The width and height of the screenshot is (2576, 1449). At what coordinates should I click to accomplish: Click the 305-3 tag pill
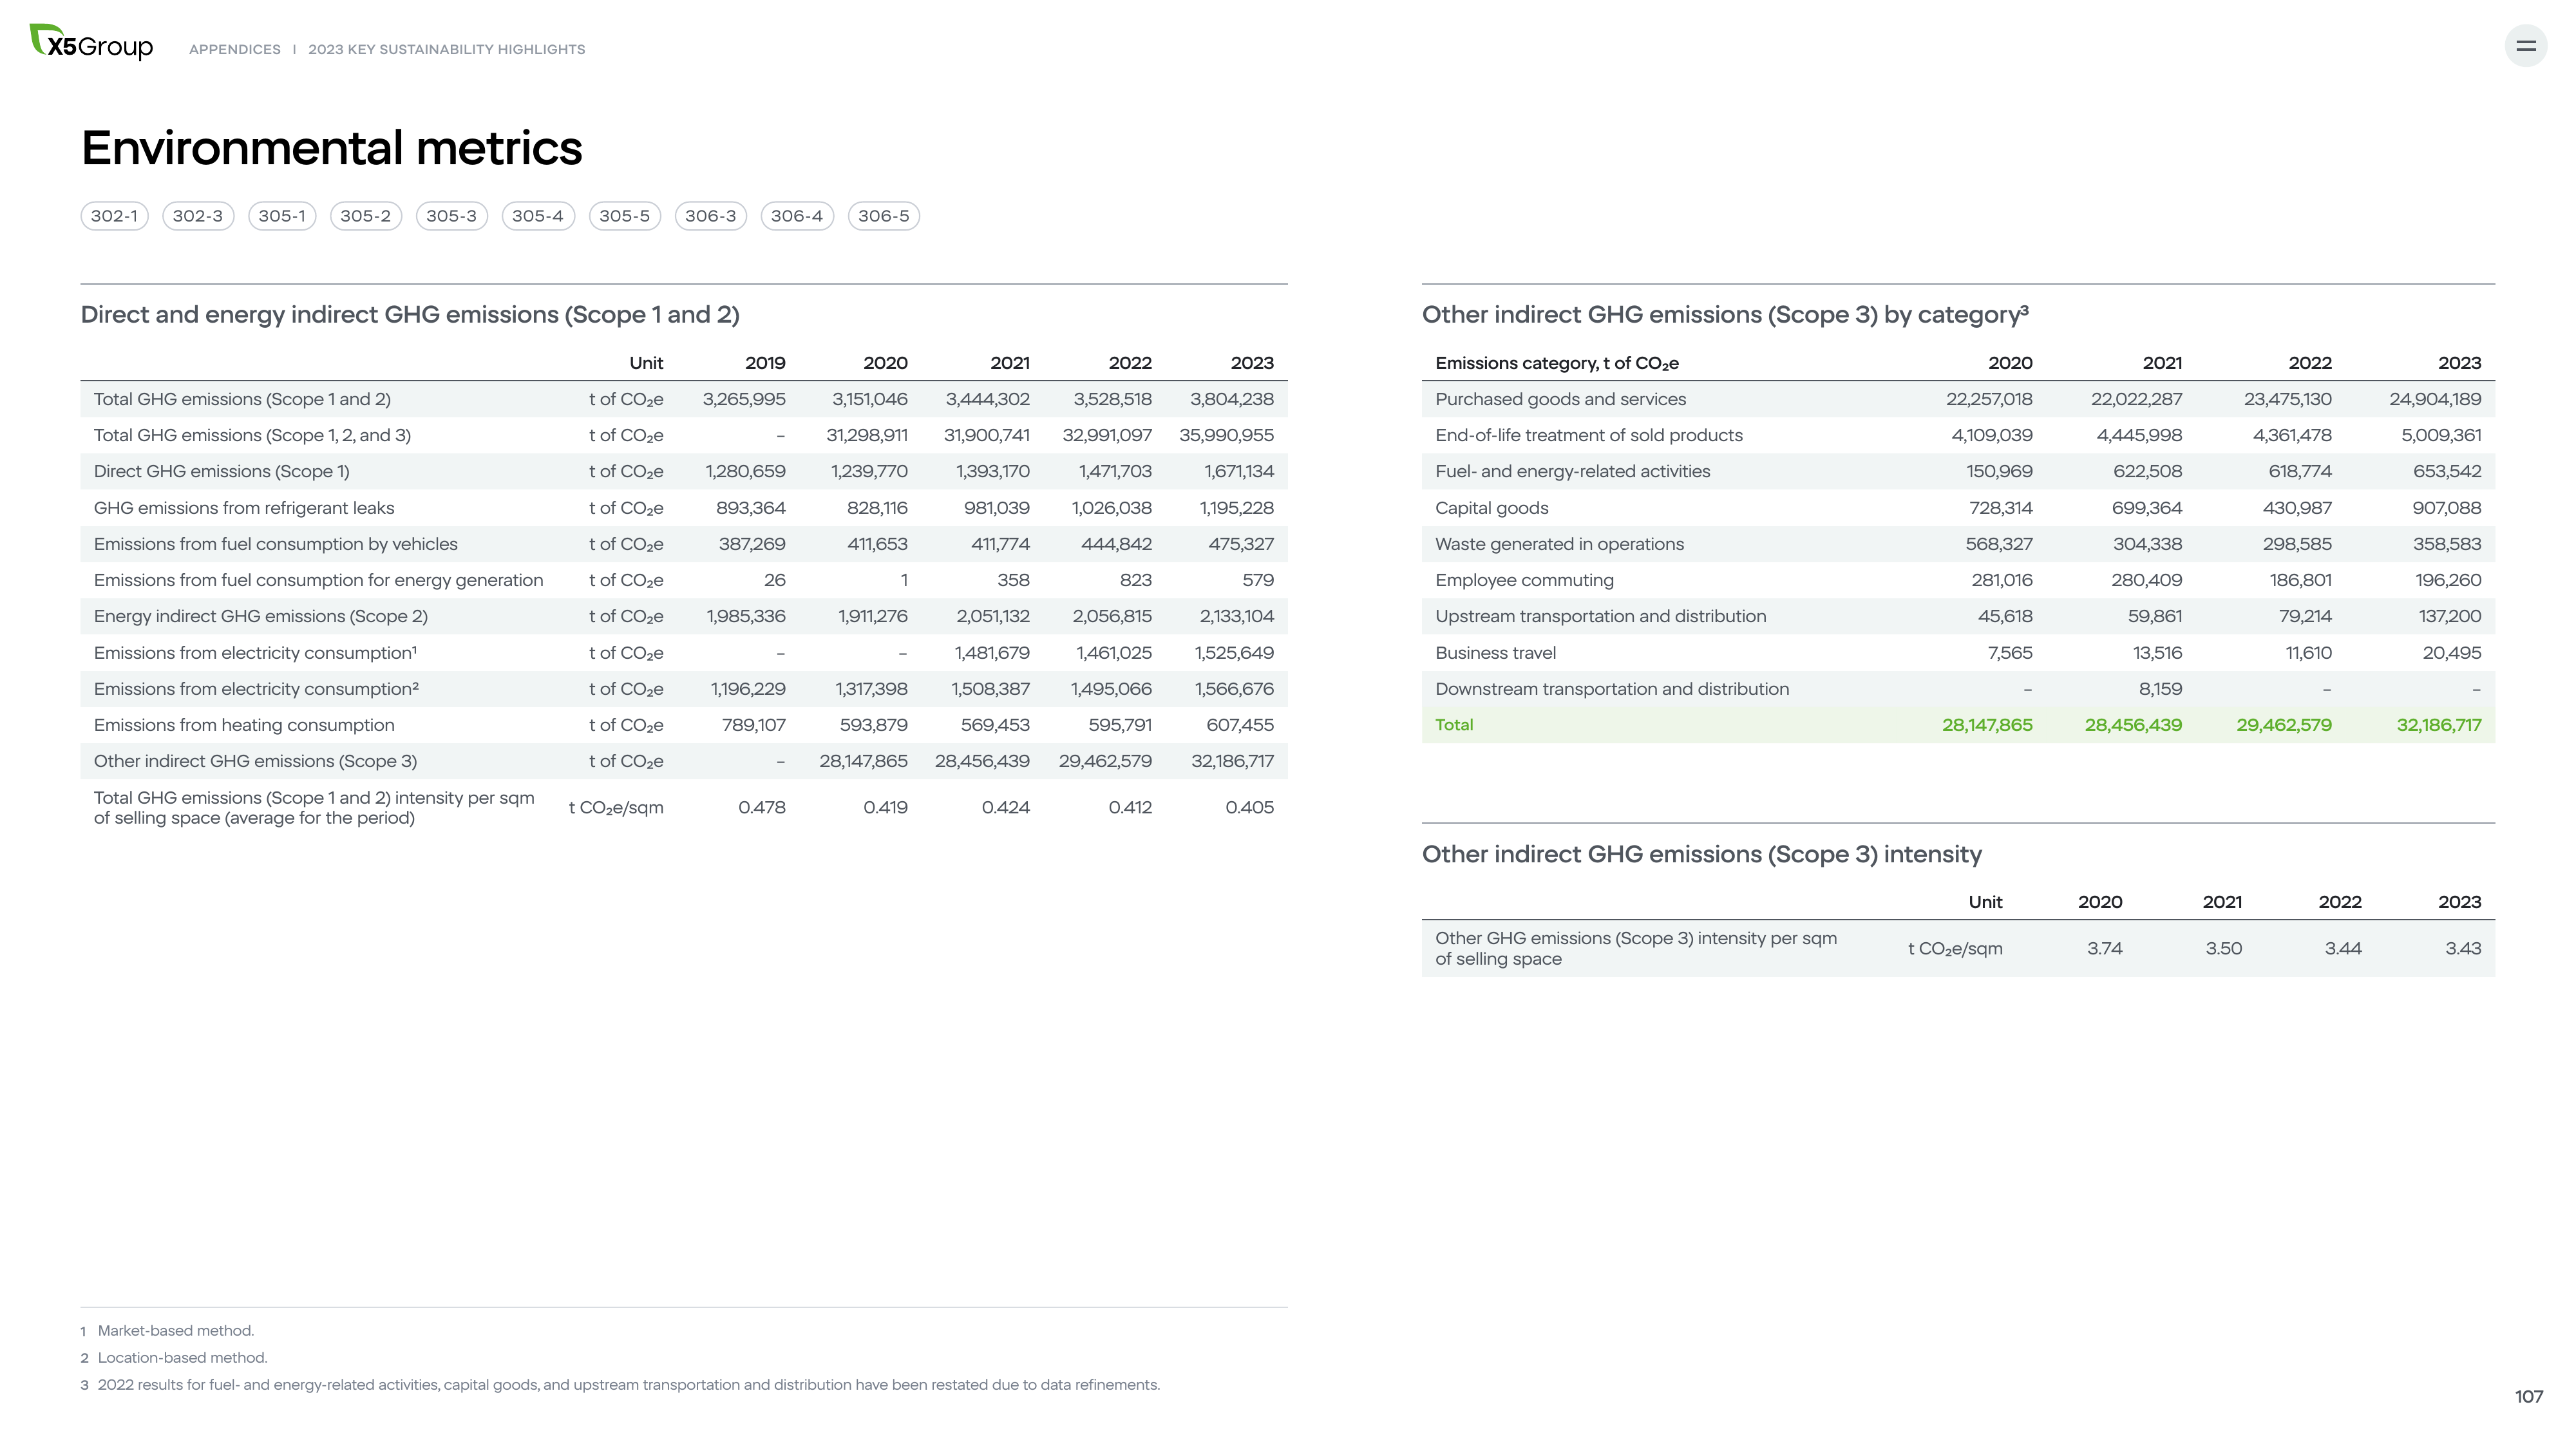tap(452, 216)
